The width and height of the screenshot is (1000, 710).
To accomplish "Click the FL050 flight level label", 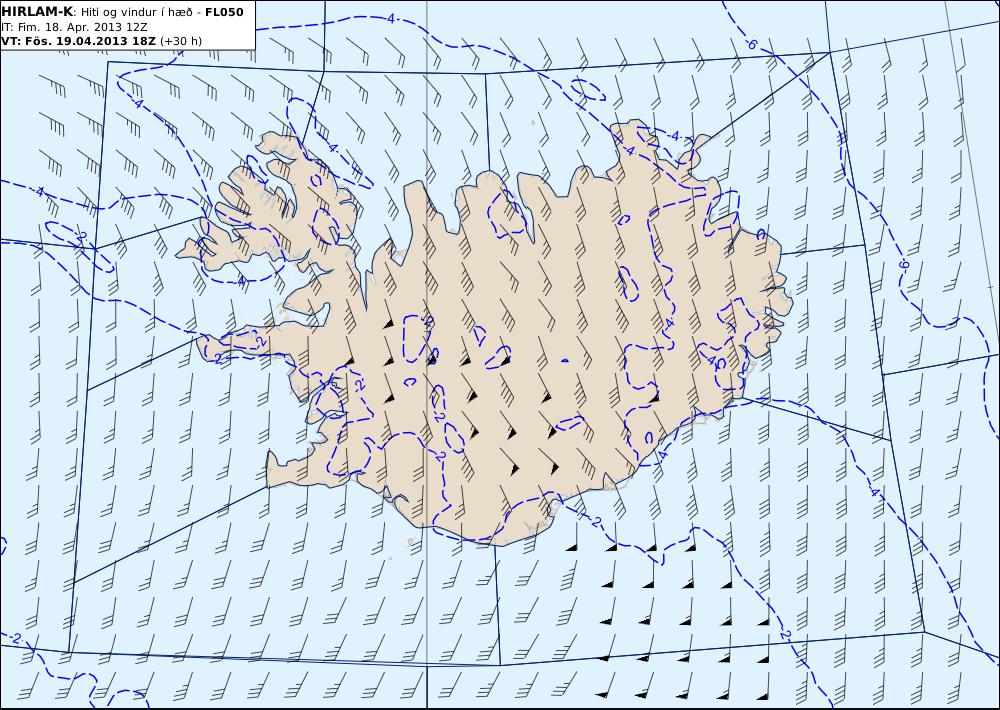I will pyautogui.click(x=224, y=12).
